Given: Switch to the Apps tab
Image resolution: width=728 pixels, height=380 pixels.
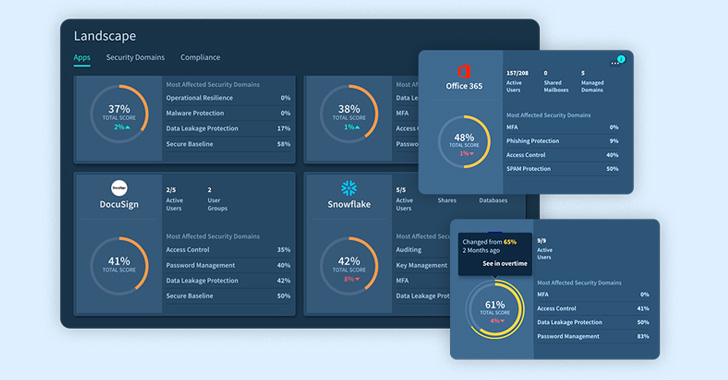Looking at the screenshot, I should pyautogui.click(x=82, y=58).
